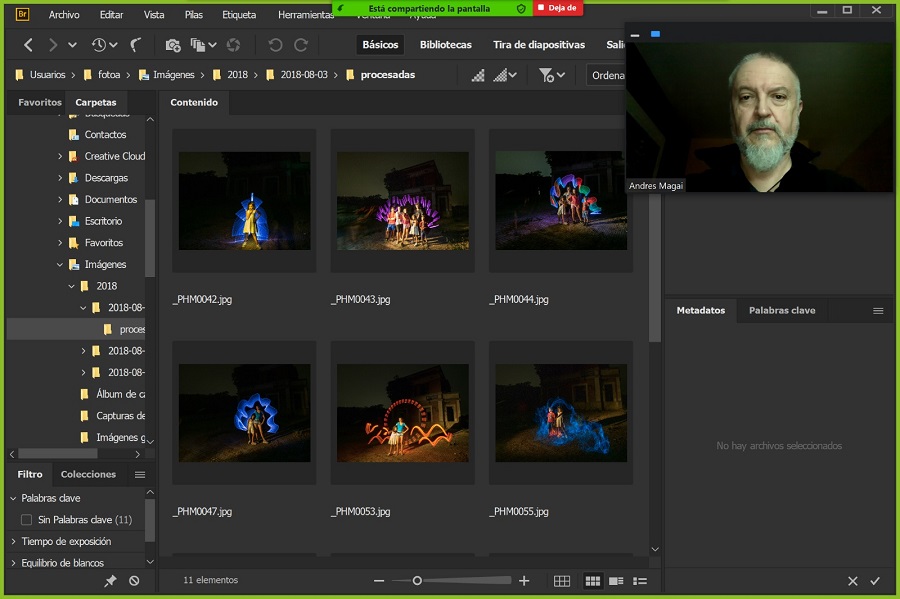Image resolution: width=900 pixels, height=599 pixels.
Task: Lock the thumbnail grid
Action: (x=562, y=581)
